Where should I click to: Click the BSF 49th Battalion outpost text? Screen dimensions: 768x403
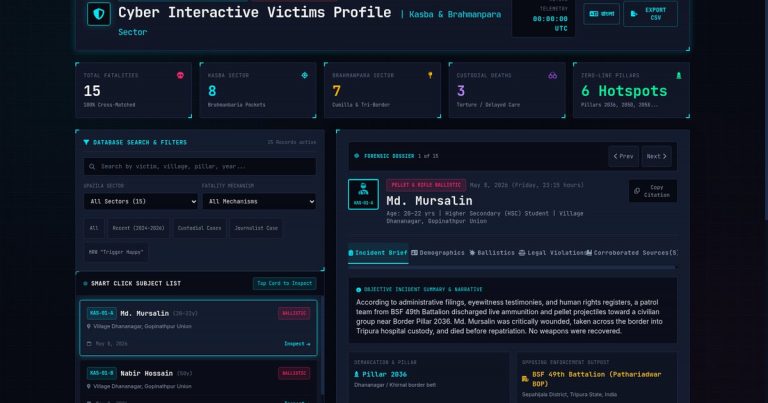tap(597, 379)
